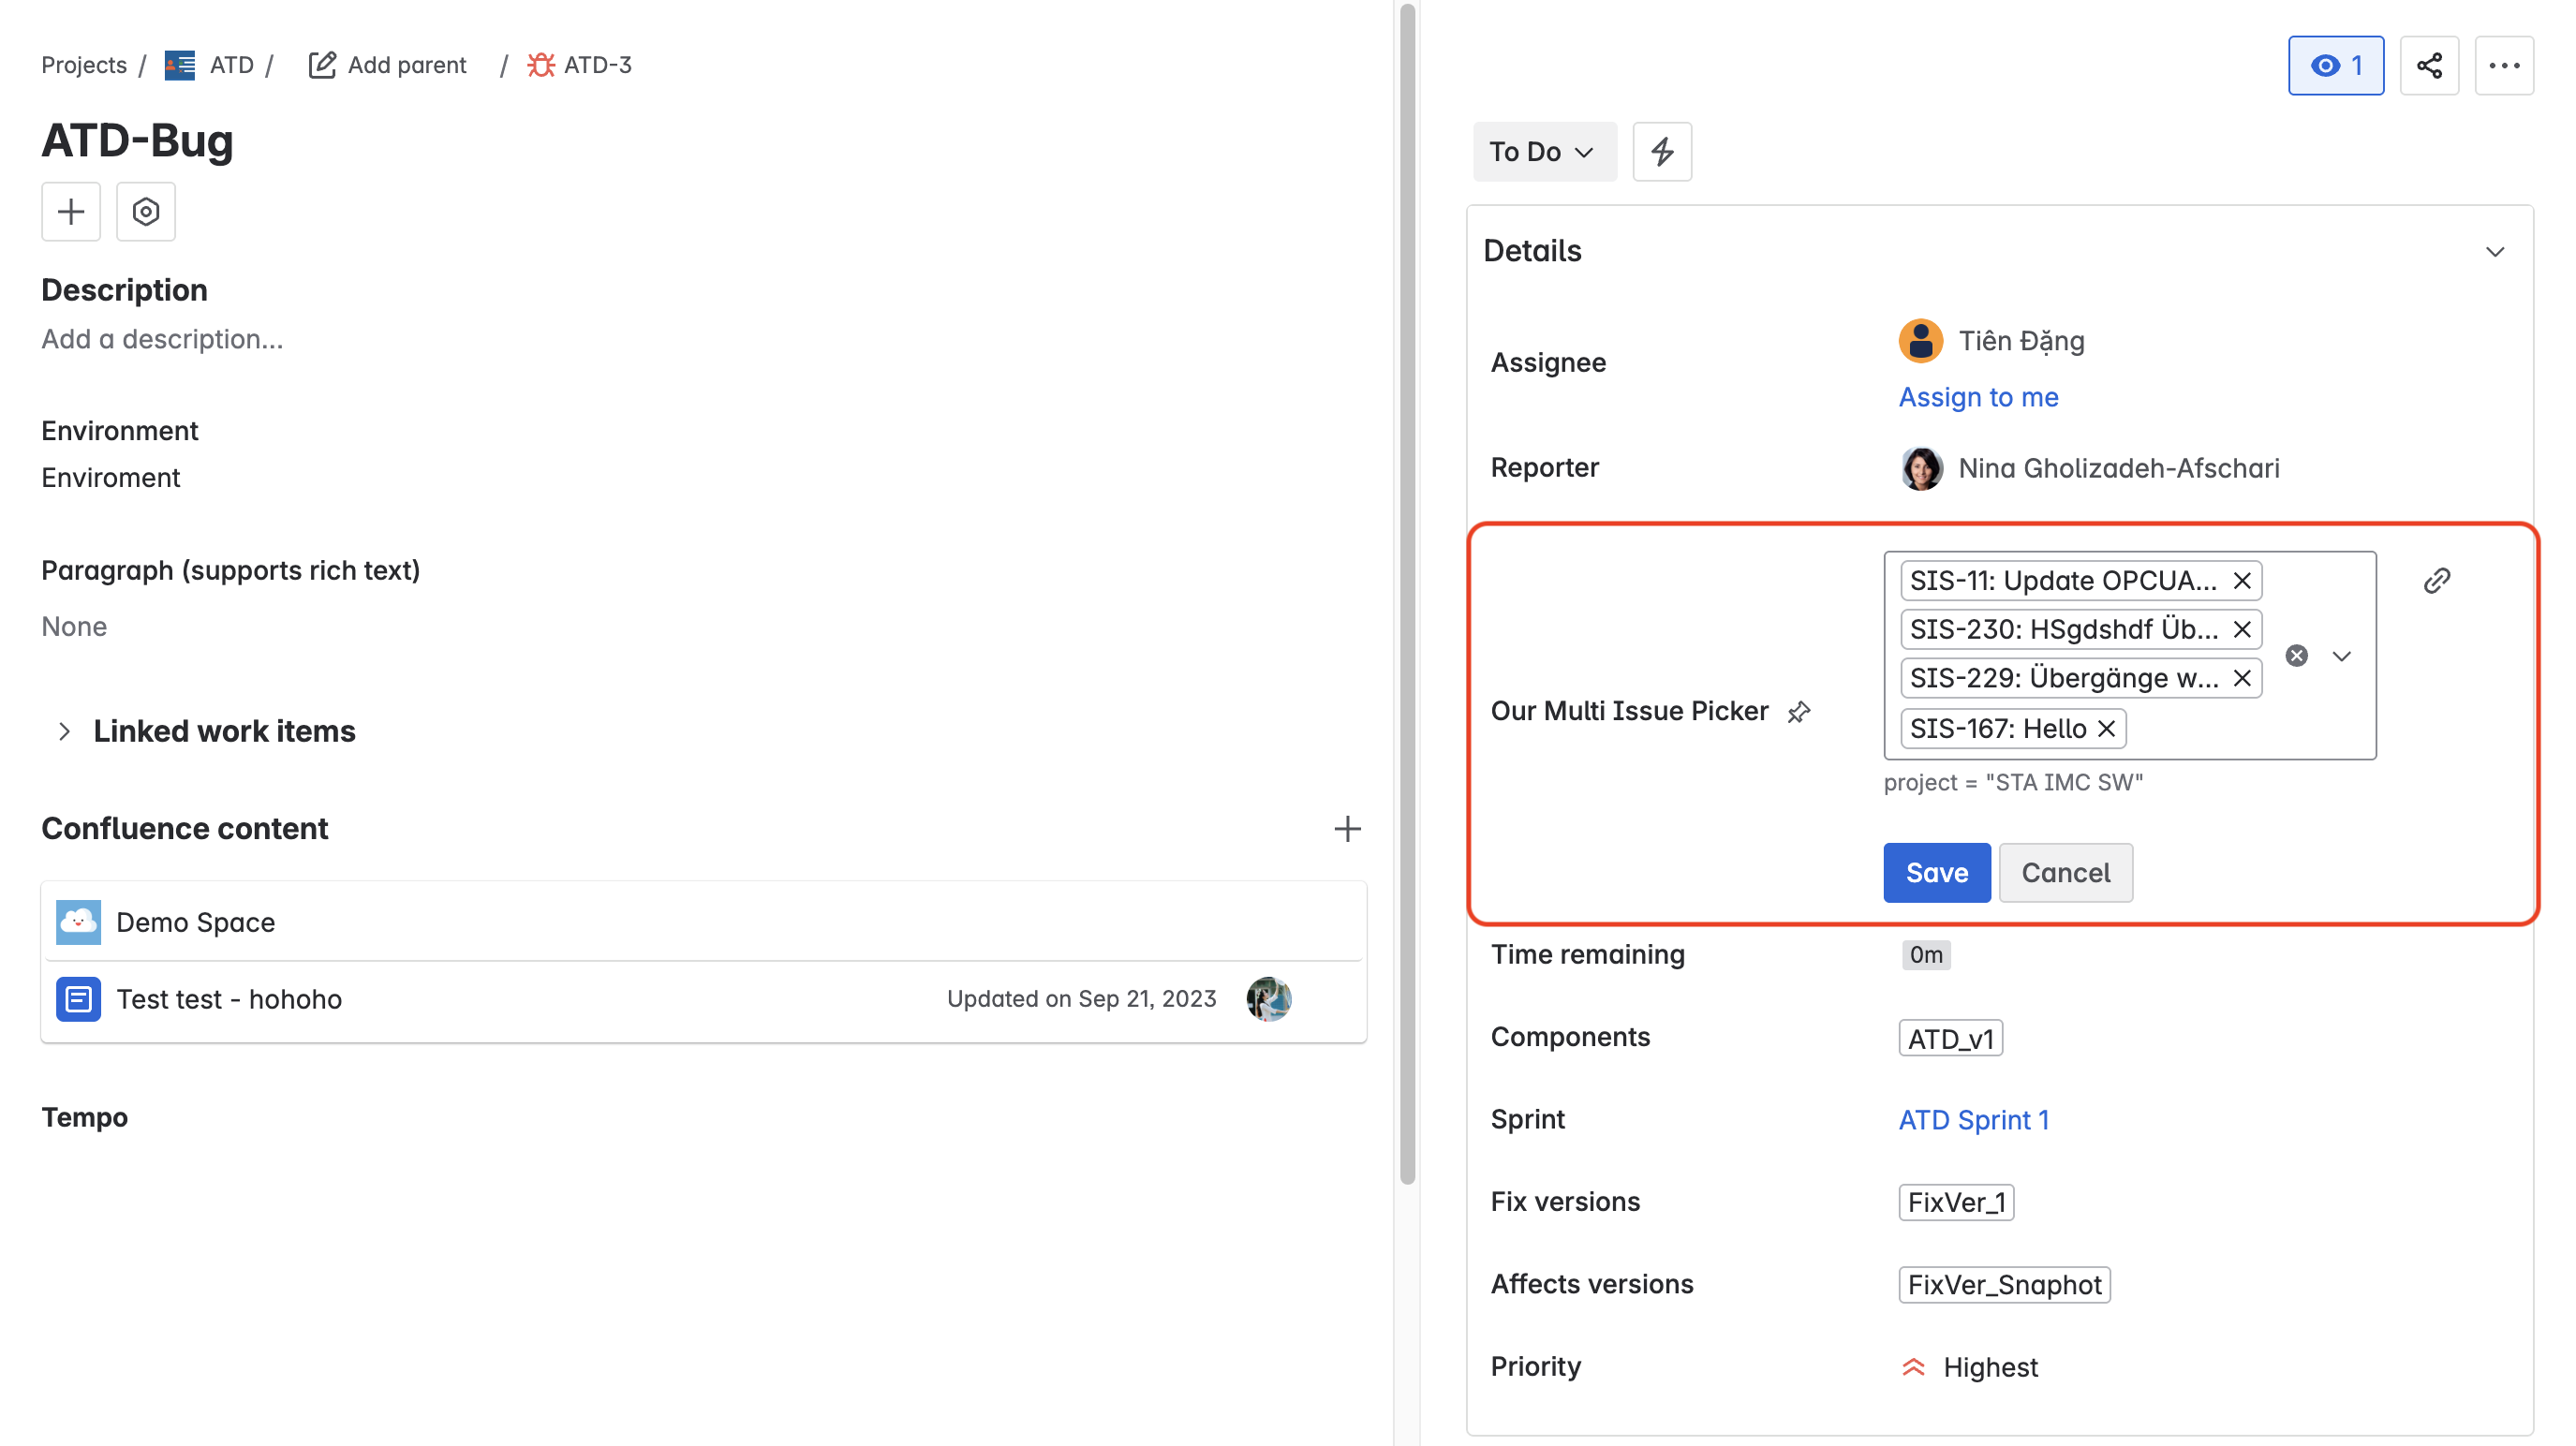2576x1446 pixels.
Task: Click the add button under ATD-Bug title
Action: click(x=71, y=211)
